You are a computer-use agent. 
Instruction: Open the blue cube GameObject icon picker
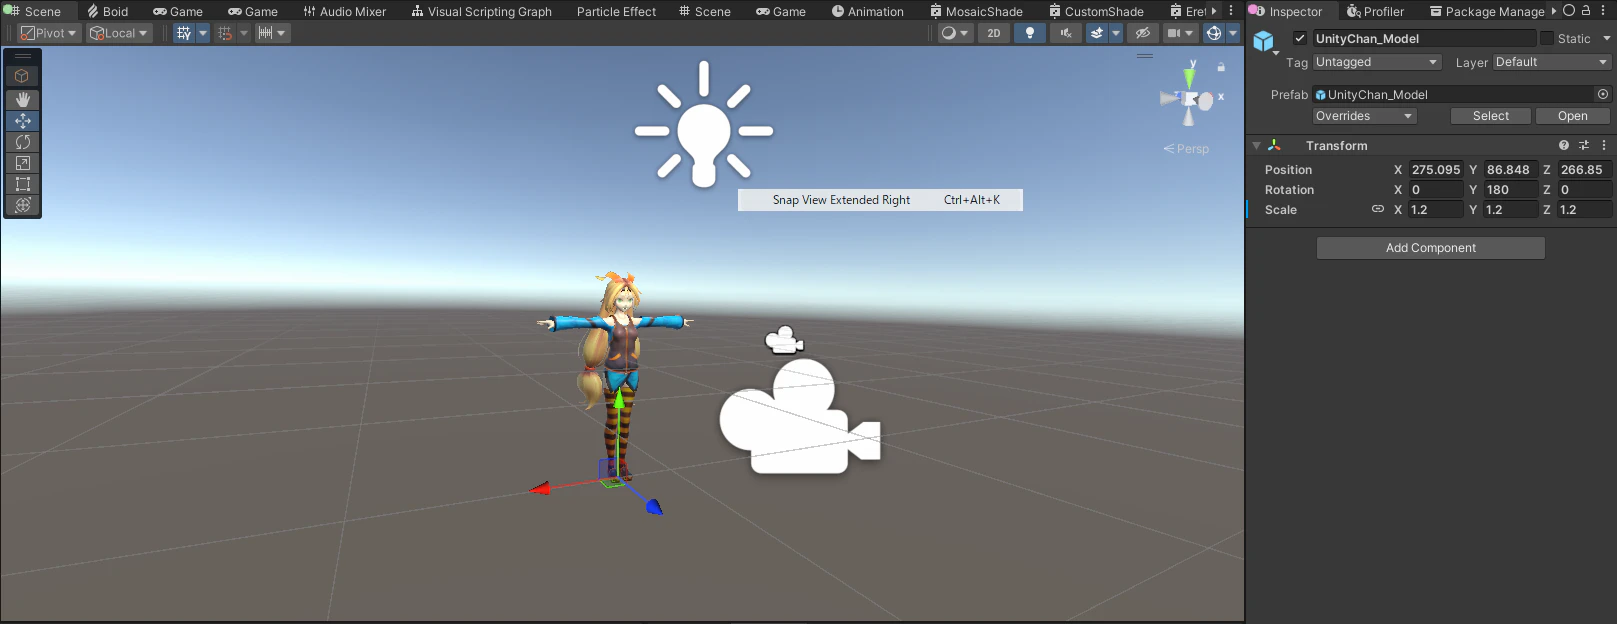point(1265,42)
